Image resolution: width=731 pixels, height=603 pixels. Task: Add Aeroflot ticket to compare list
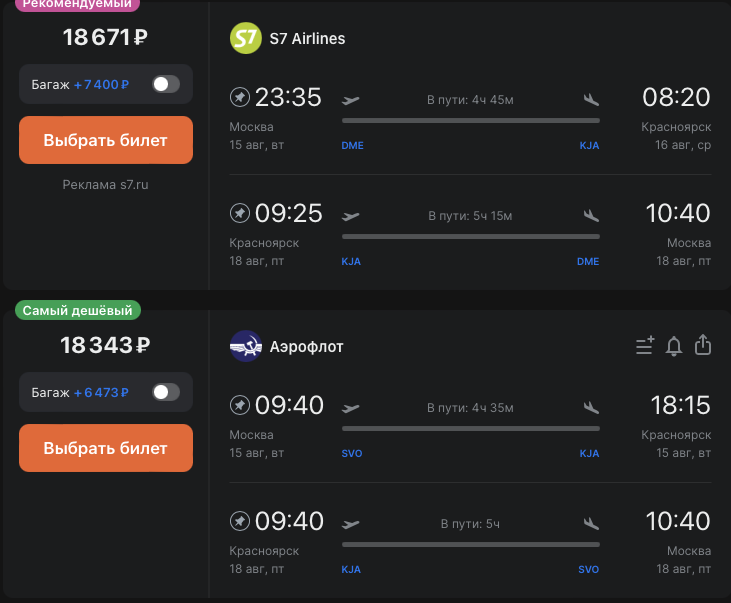(x=645, y=346)
